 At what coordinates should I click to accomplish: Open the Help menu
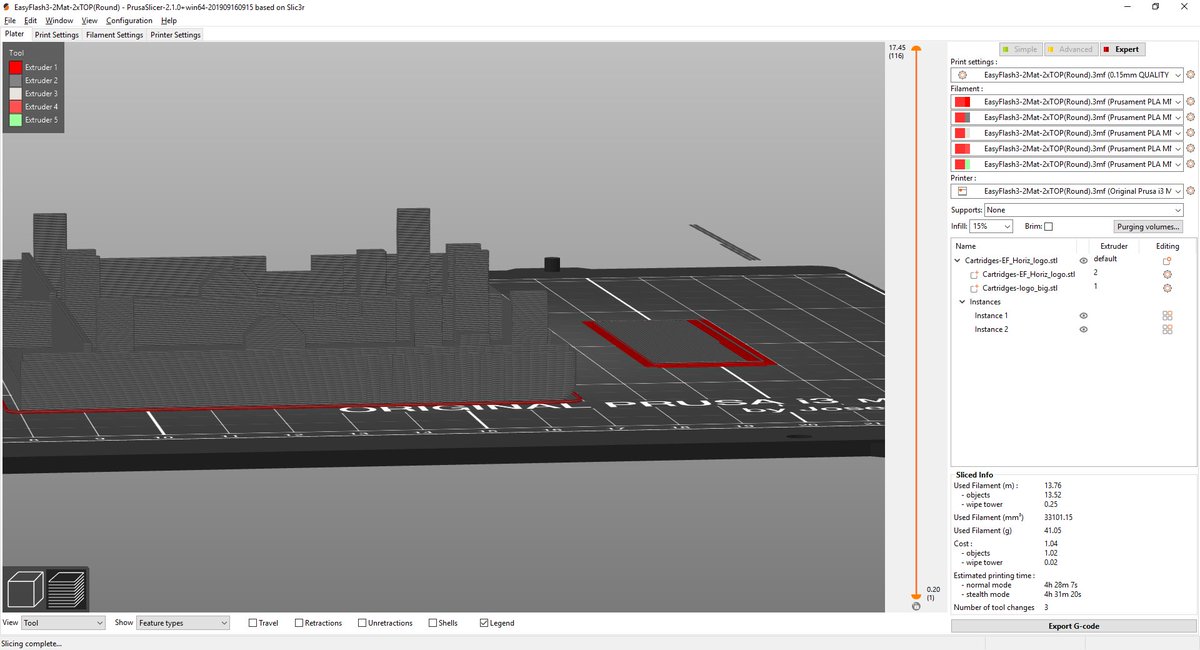tap(169, 20)
